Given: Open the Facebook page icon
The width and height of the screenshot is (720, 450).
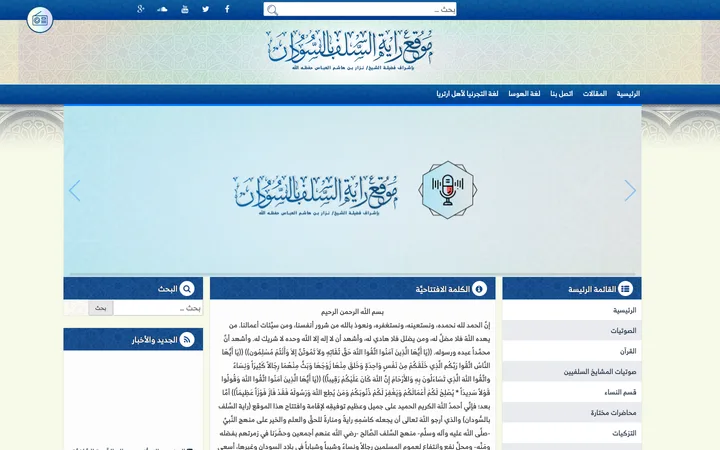Looking at the screenshot, I should click(x=227, y=9).
